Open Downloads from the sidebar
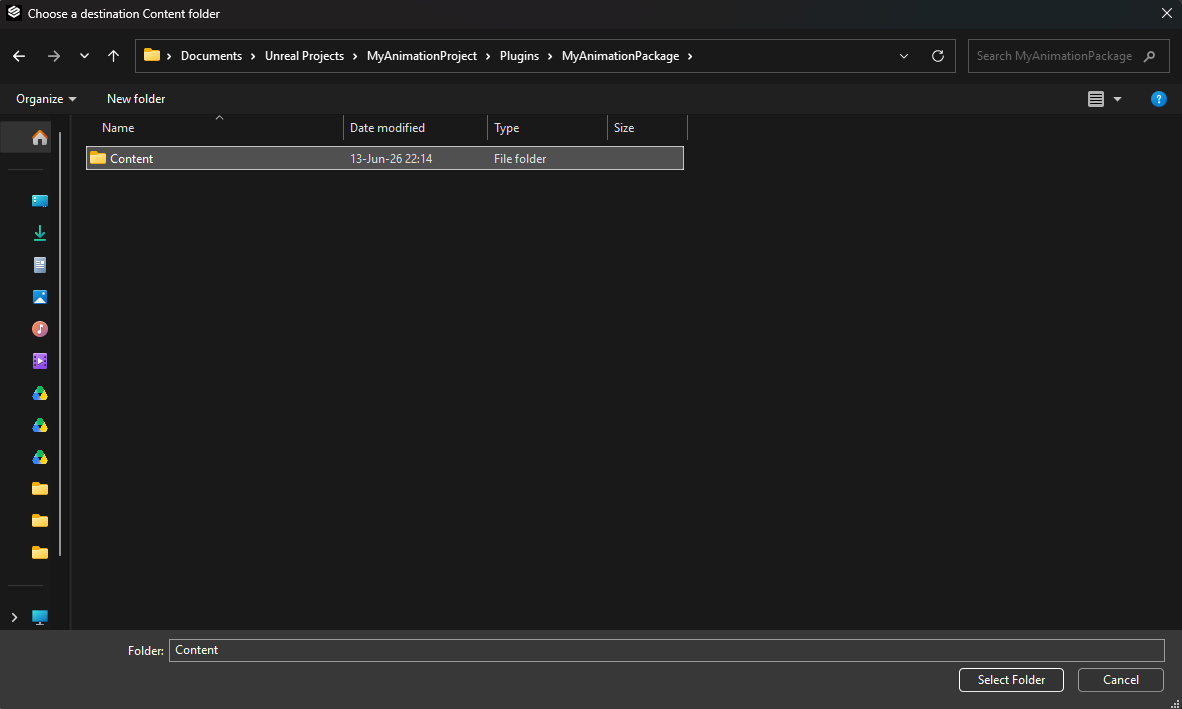1182x709 pixels. click(40, 233)
